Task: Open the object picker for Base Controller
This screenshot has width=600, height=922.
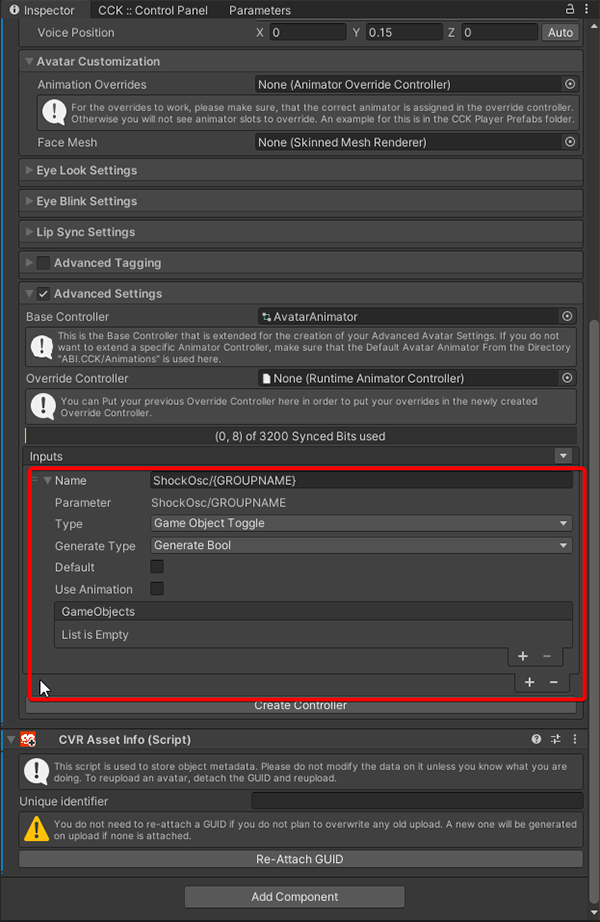Action: pyautogui.click(x=567, y=316)
